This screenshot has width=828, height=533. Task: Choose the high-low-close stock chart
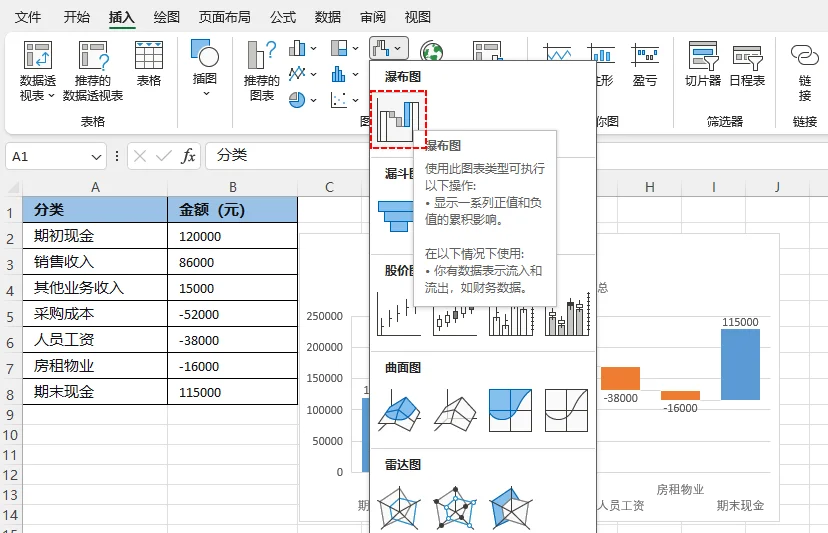[399, 314]
